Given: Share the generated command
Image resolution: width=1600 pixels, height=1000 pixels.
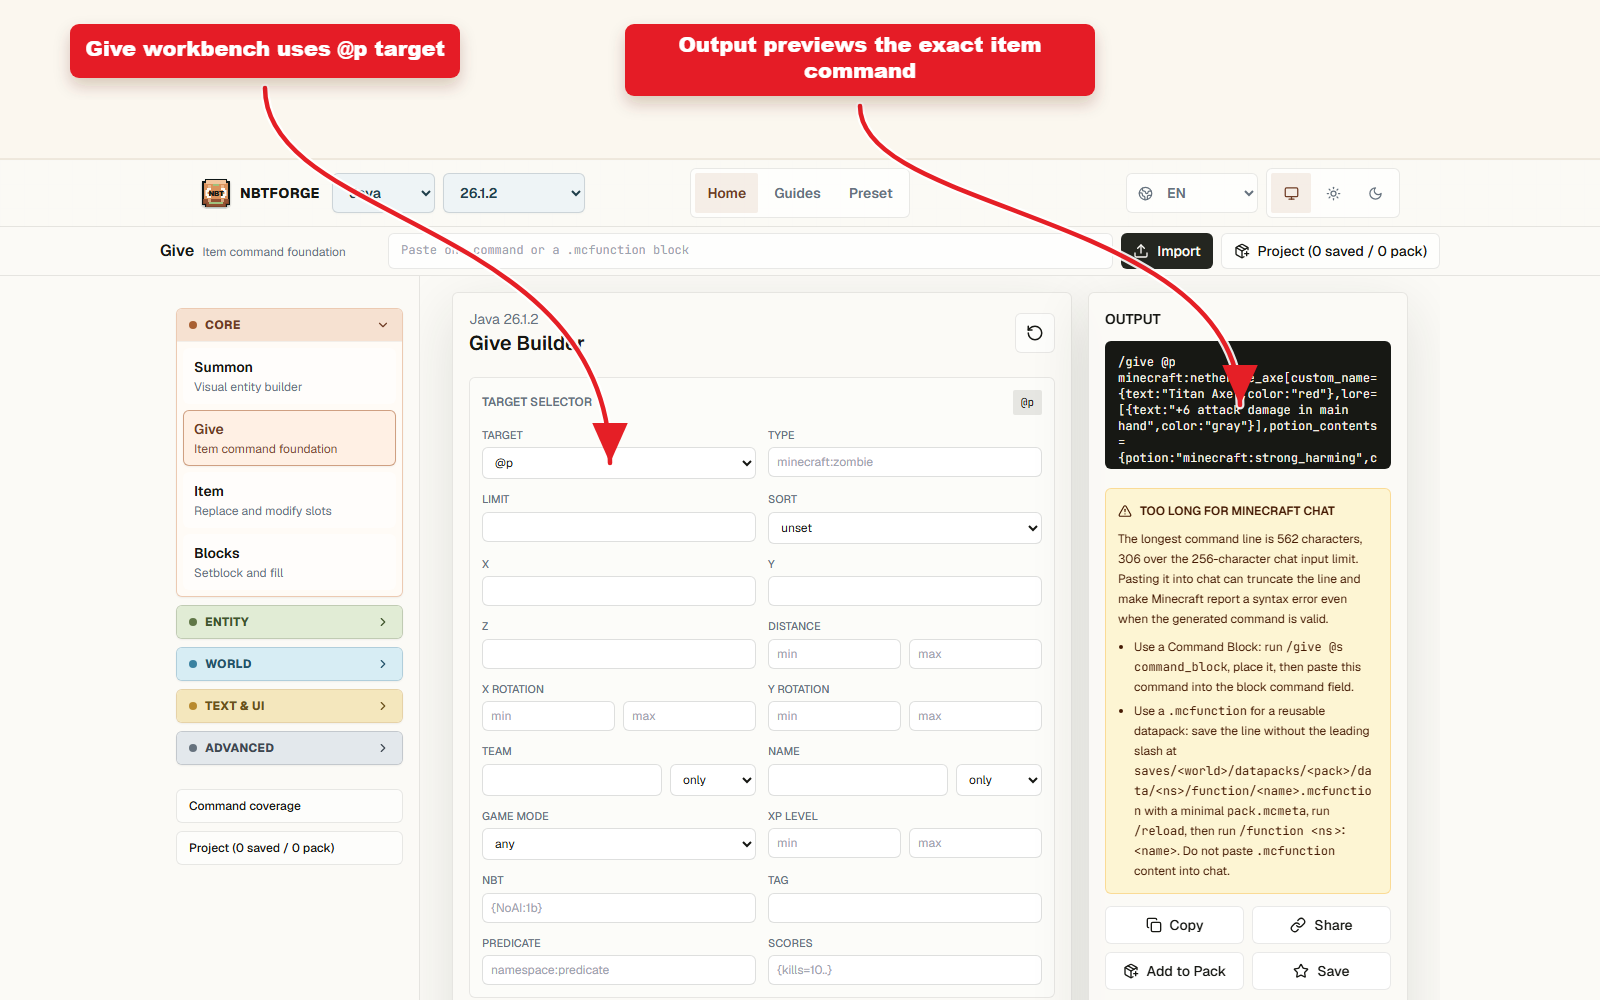Looking at the screenshot, I should pyautogui.click(x=1321, y=925).
